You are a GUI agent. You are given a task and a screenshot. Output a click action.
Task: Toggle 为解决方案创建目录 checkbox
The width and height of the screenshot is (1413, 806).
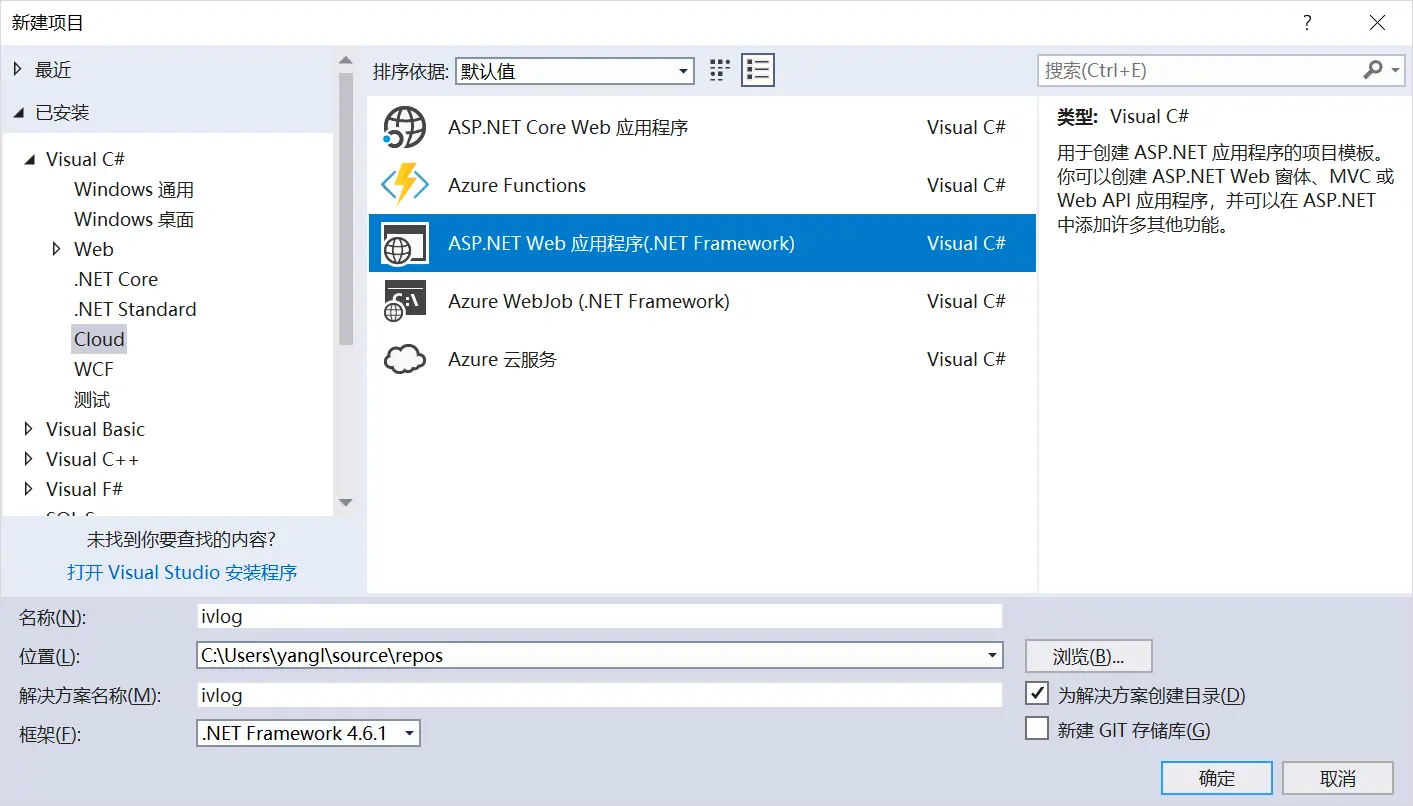tap(1037, 694)
